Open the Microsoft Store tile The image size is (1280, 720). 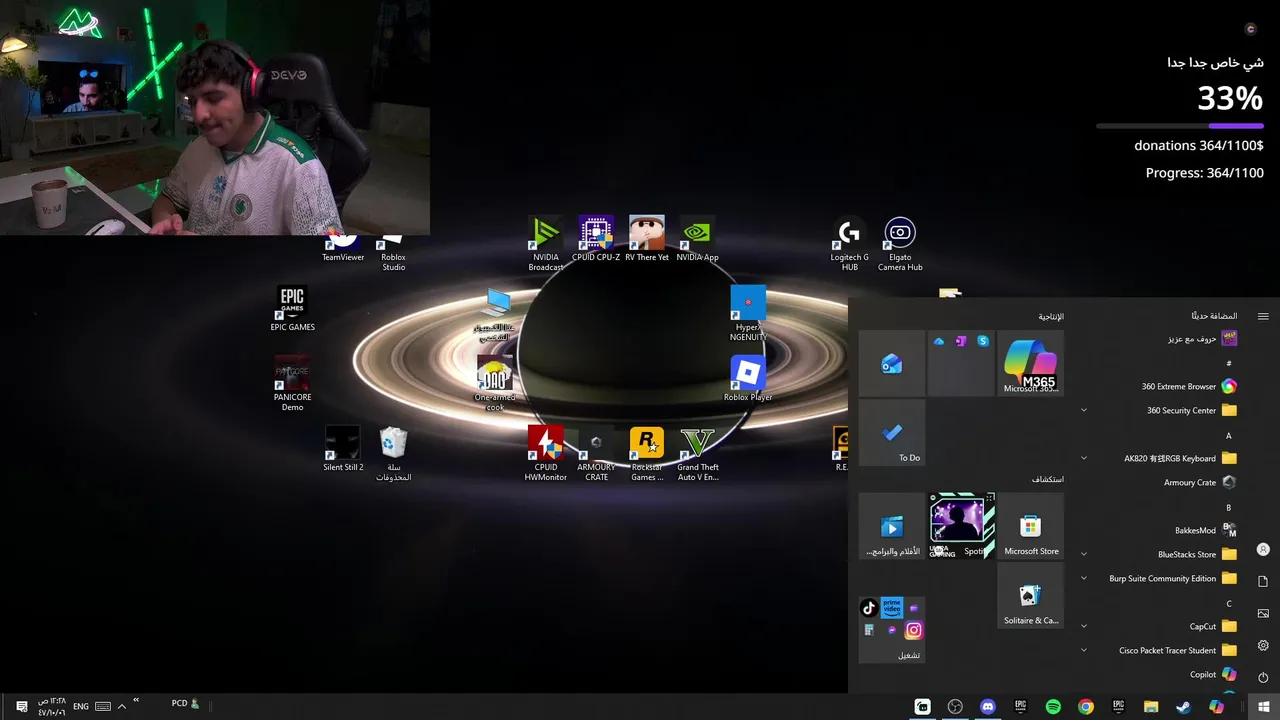click(x=1030, y=525)
